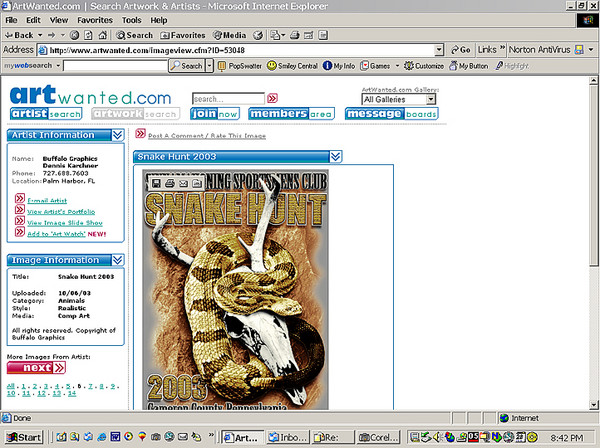Expand the address bar dropdown
Viewport: 600px width, 448px height.
[439, 50]
